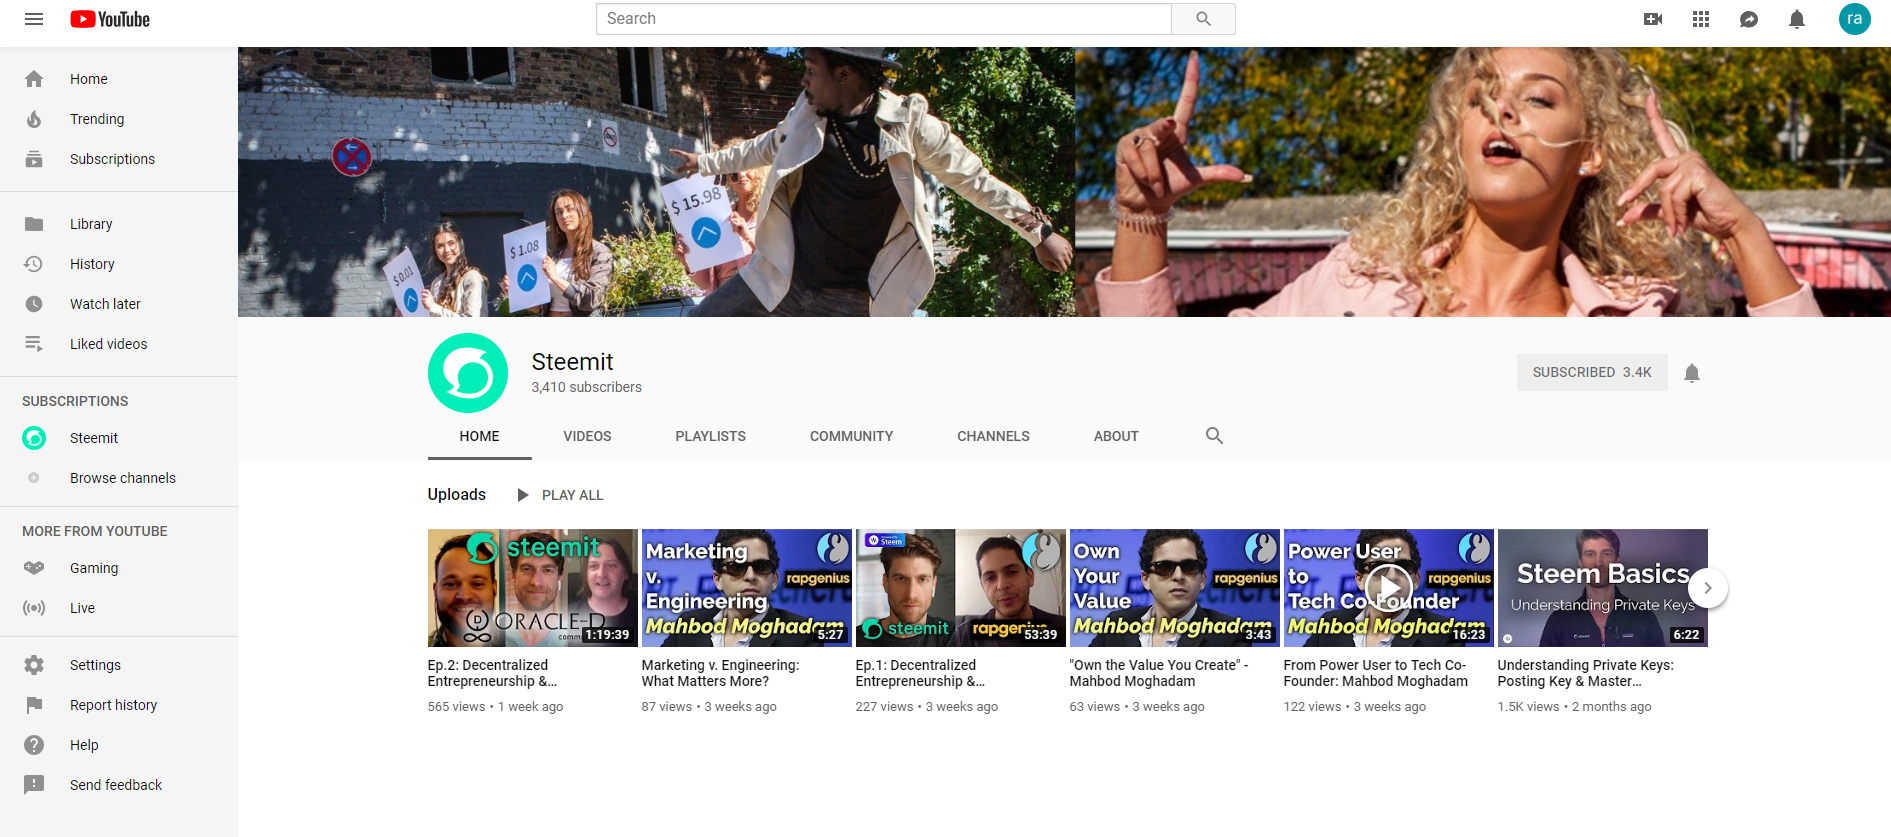The height and width of the screenshot is (837, 1891).
Task: Click the Live broadcast icon
Action: pyautogui.click(x=34, y=608)
